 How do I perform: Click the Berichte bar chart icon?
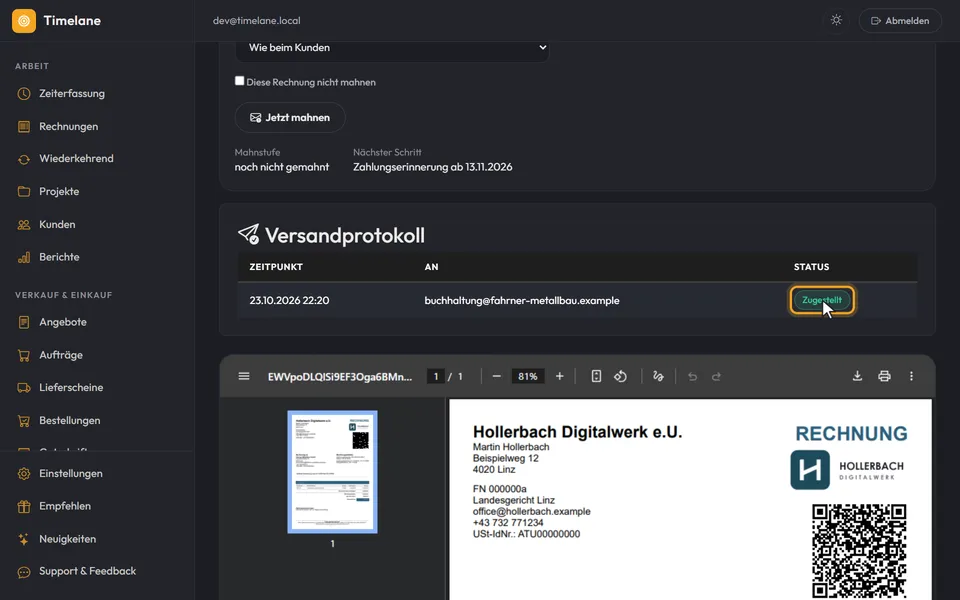24,258
